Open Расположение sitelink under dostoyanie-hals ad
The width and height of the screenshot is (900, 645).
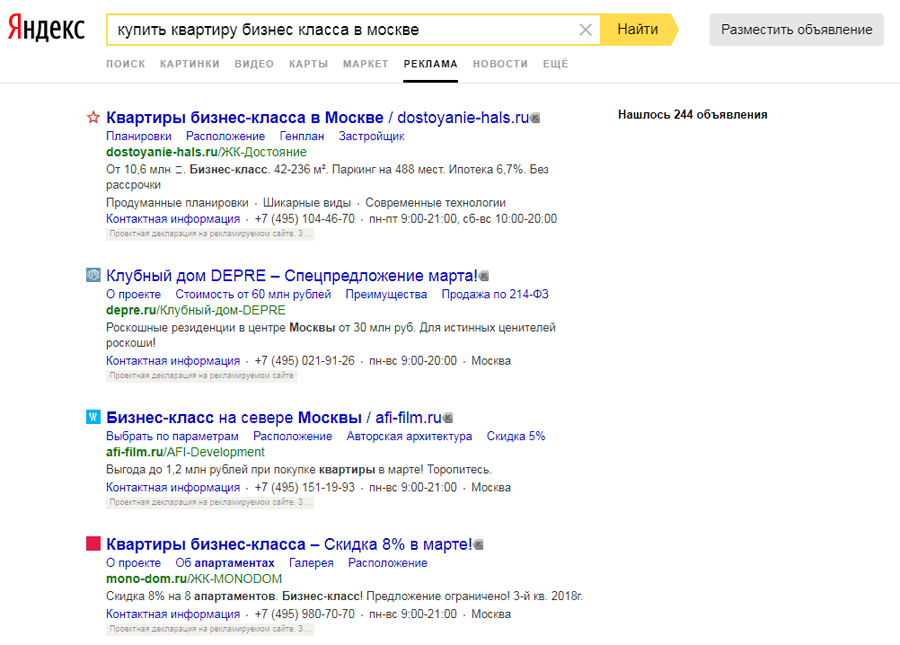[x=225, y=136]
